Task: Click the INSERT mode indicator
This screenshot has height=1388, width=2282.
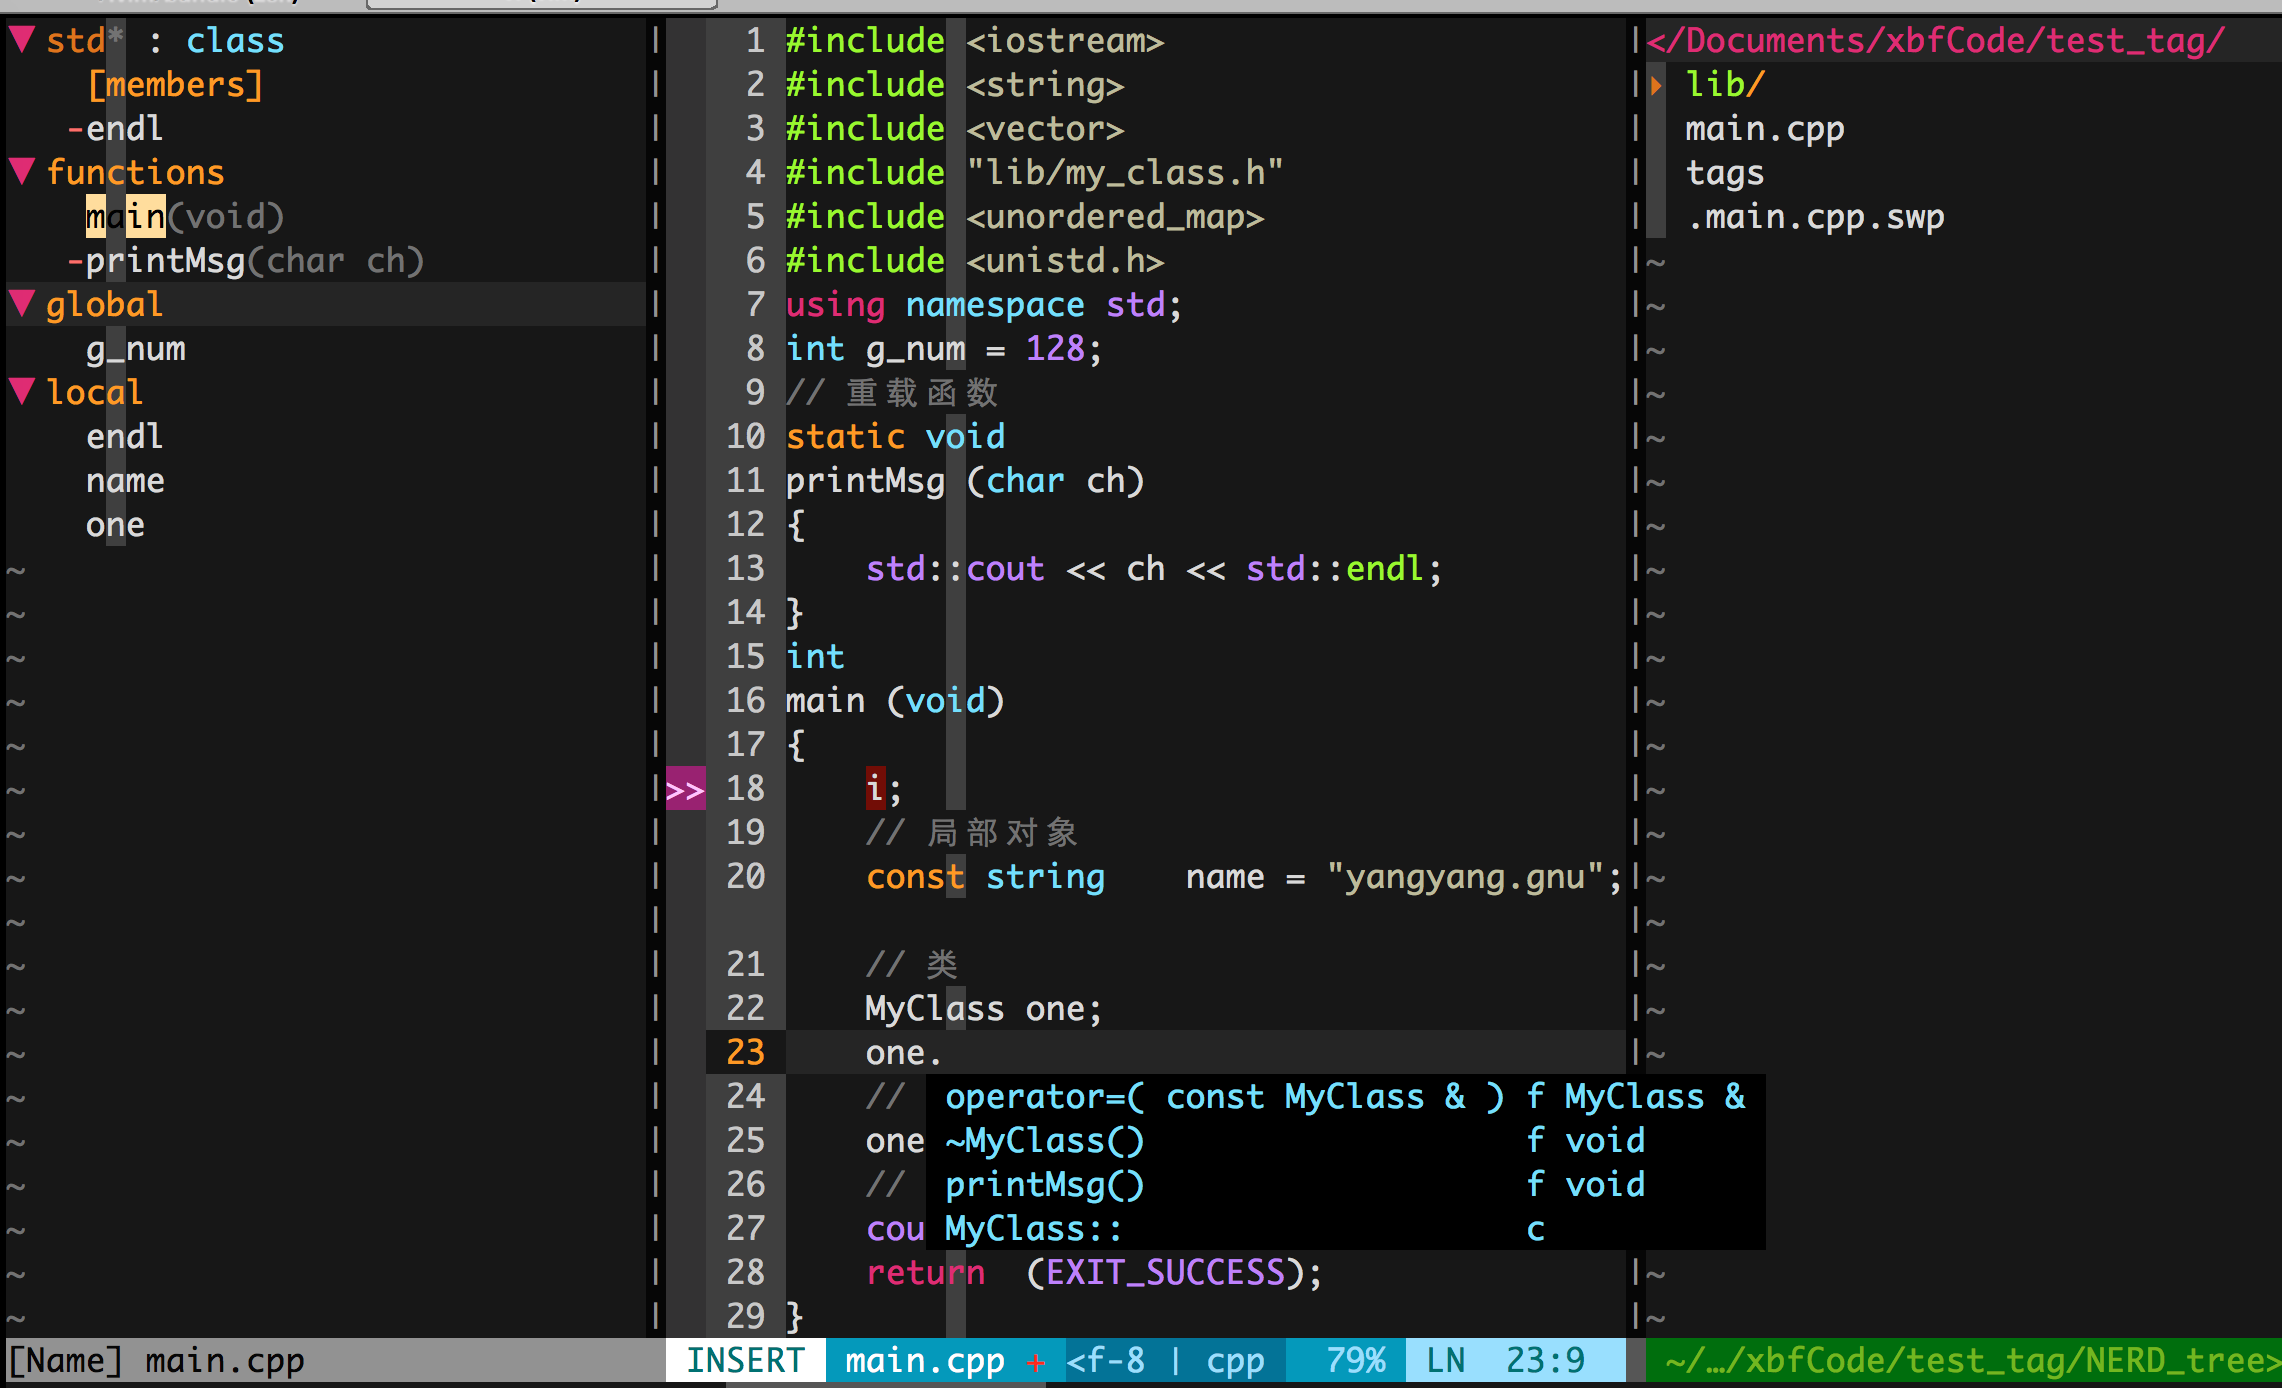Action: tap(745, 1360)
